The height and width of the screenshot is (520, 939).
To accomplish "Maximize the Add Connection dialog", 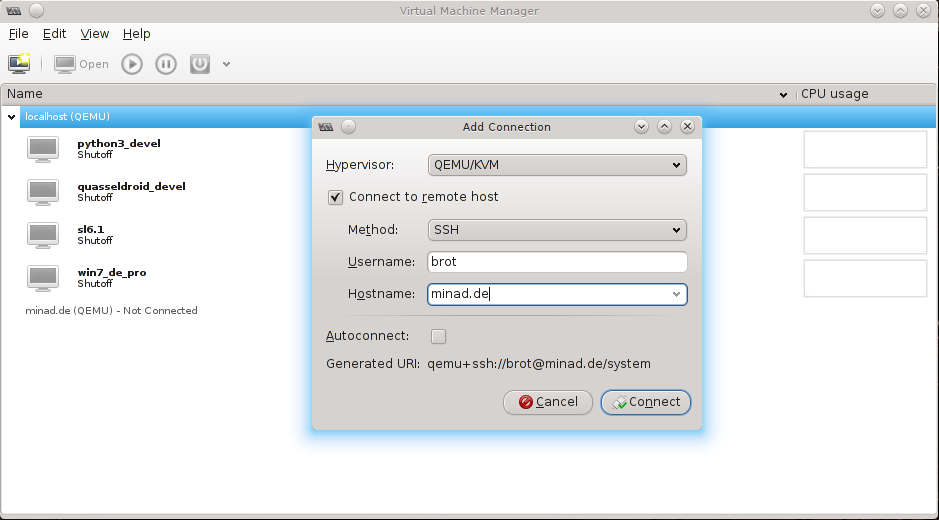I will [x=664, y=126].
